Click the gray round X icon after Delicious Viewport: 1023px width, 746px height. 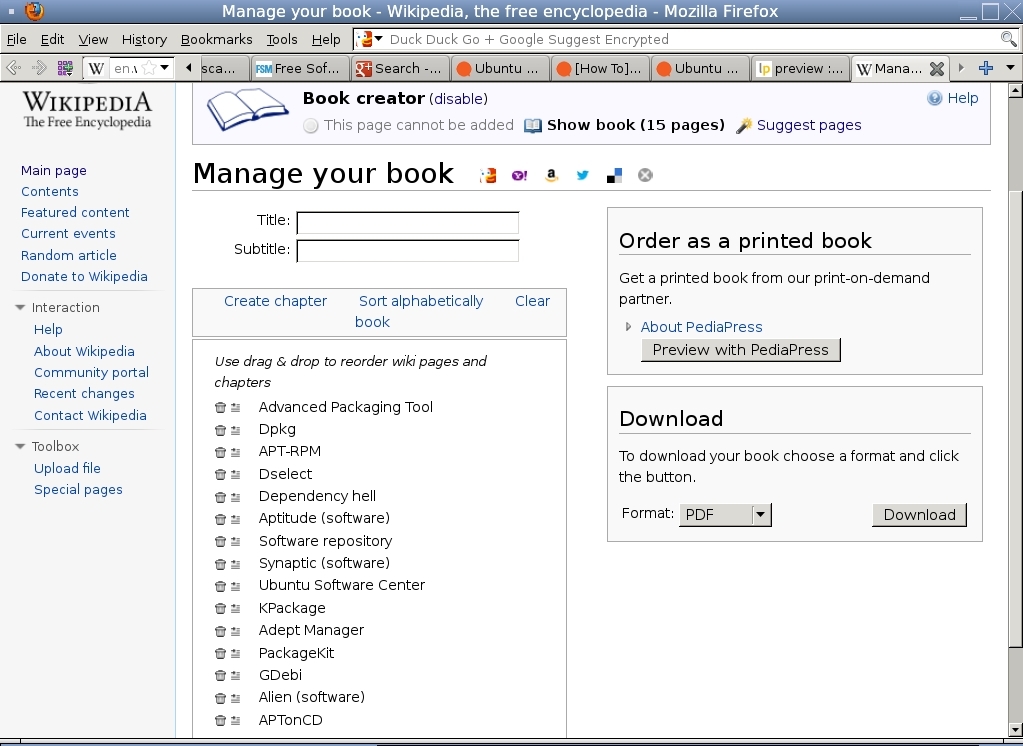(645, 175)
